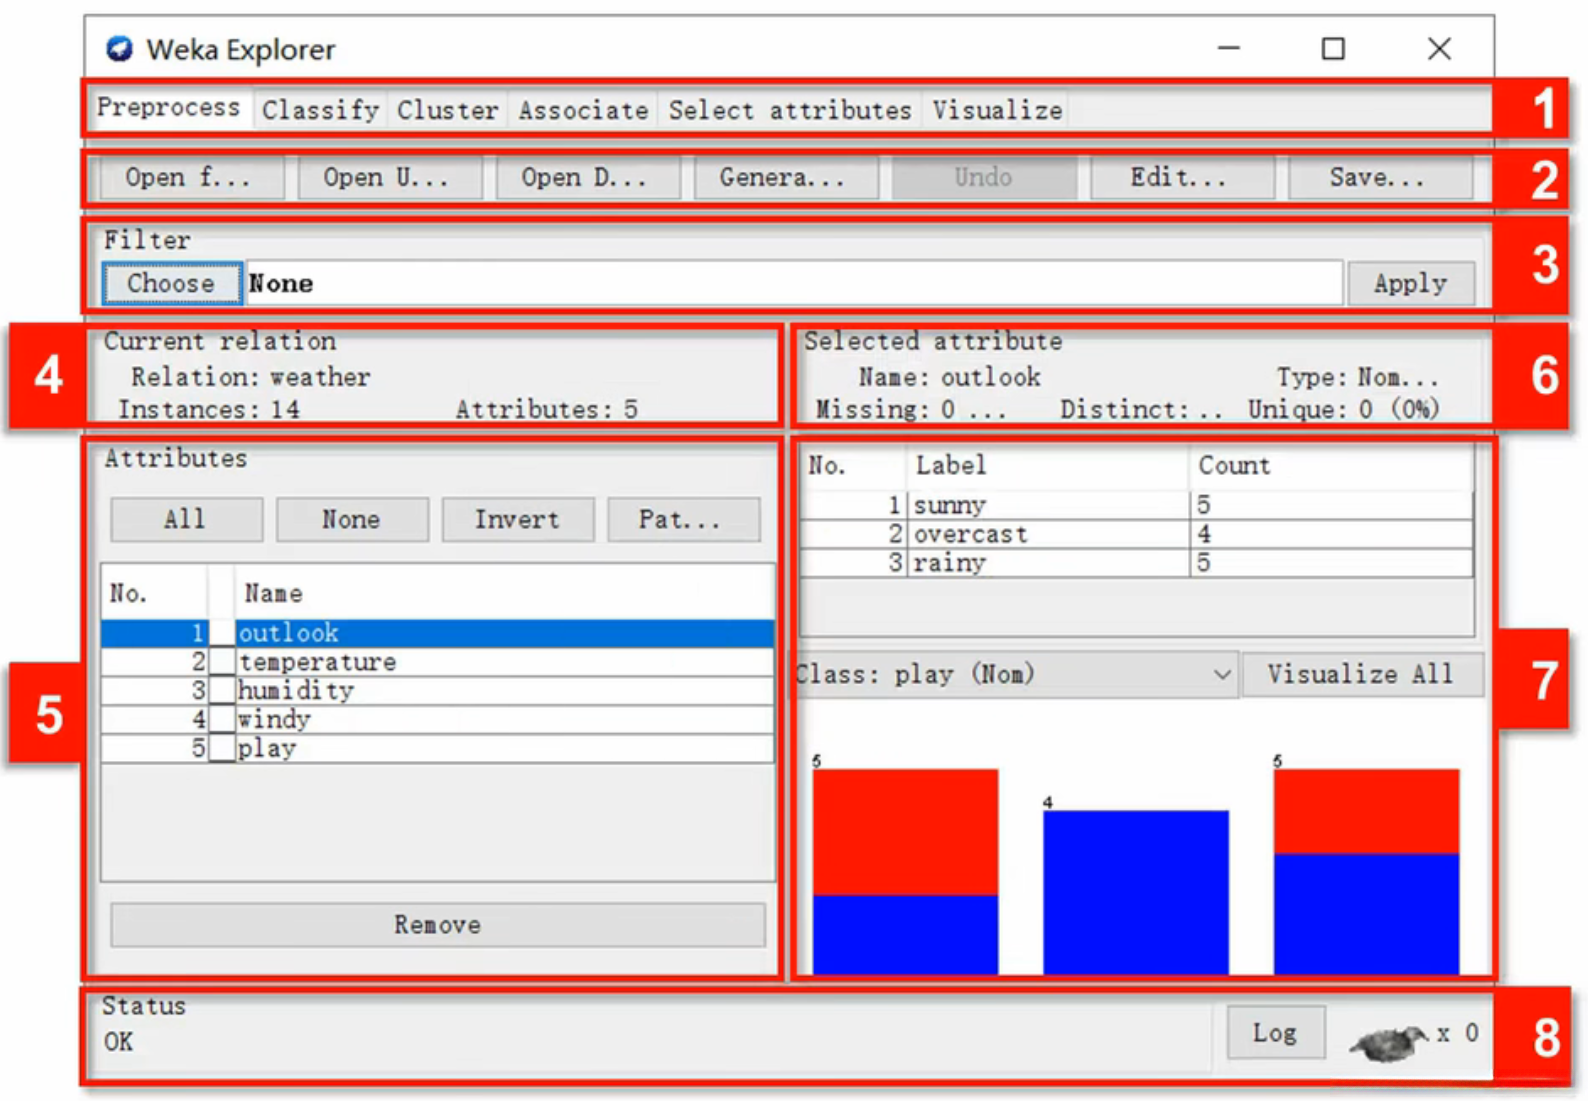Open the Class: play (Nom) dropdown
The width and height of the screenshot is (1588, 1101).
(x=1016, y=675)
